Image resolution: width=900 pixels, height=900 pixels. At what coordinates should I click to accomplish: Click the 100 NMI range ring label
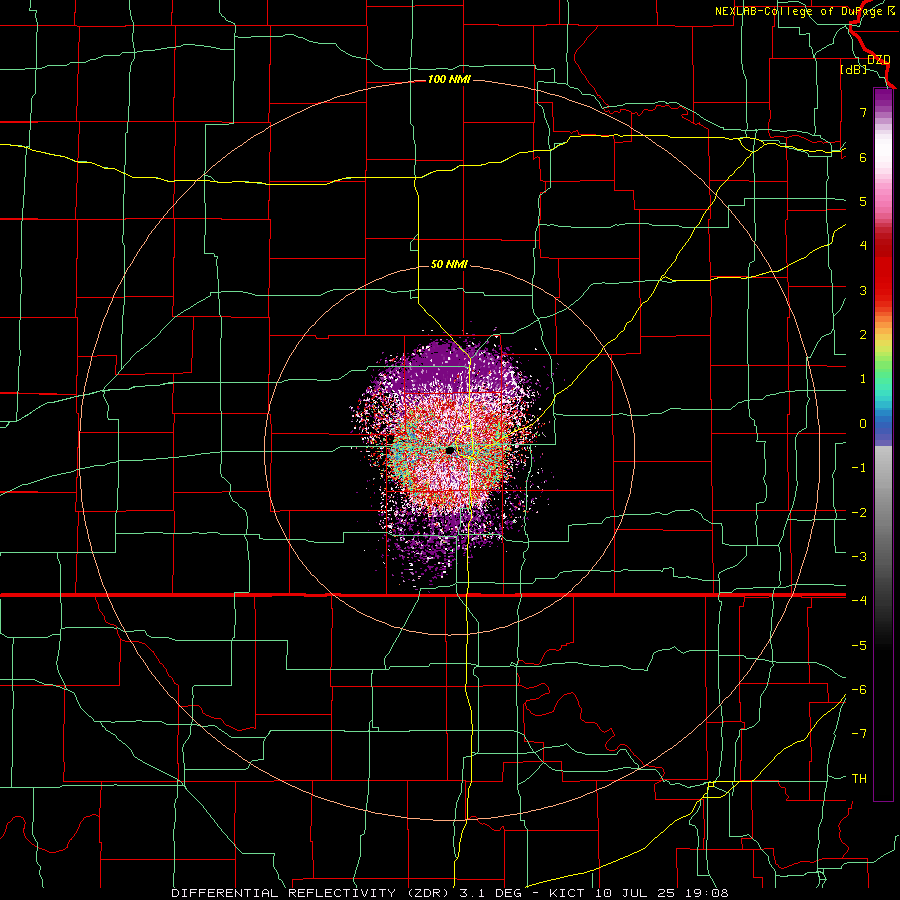[x=449, y=79]
